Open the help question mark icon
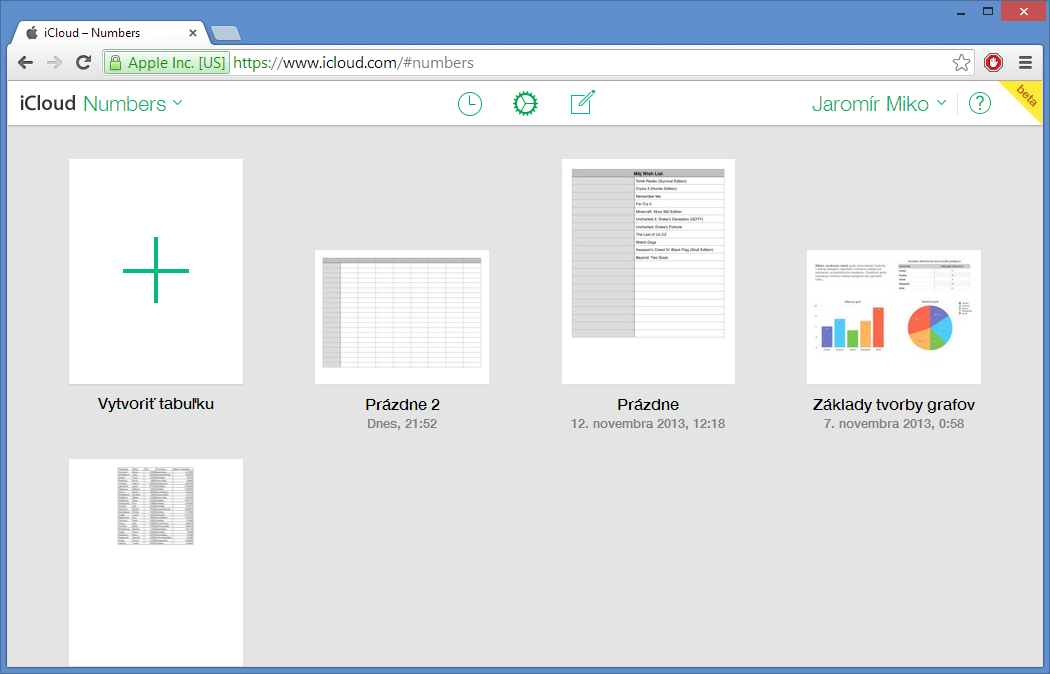 pyautogui.click(x=980, y=104)
